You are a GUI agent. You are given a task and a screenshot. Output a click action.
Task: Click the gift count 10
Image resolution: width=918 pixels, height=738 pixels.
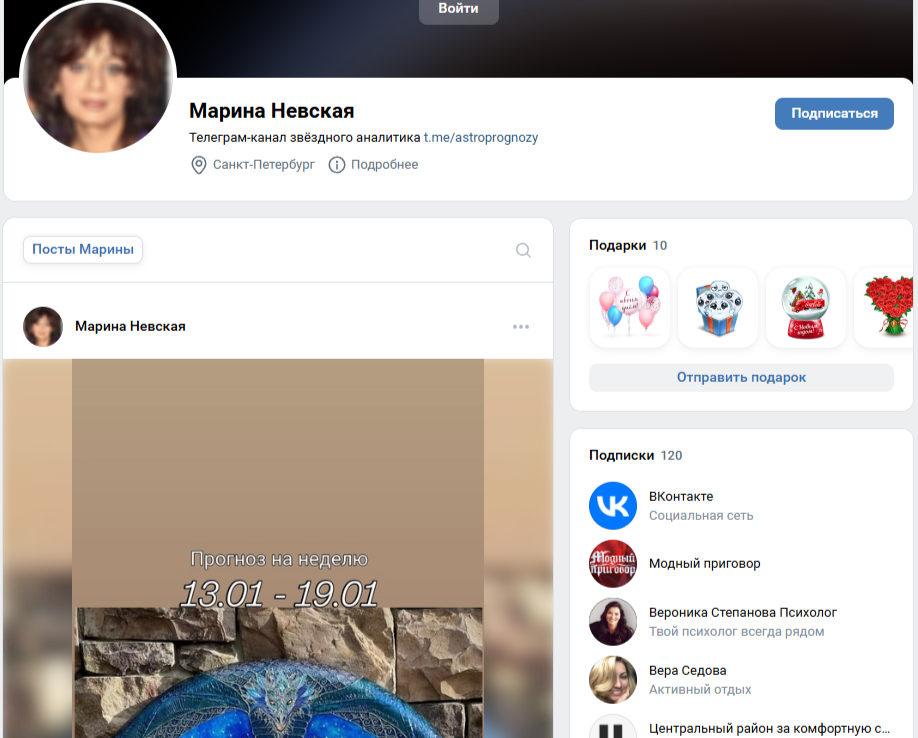point(660,246)
